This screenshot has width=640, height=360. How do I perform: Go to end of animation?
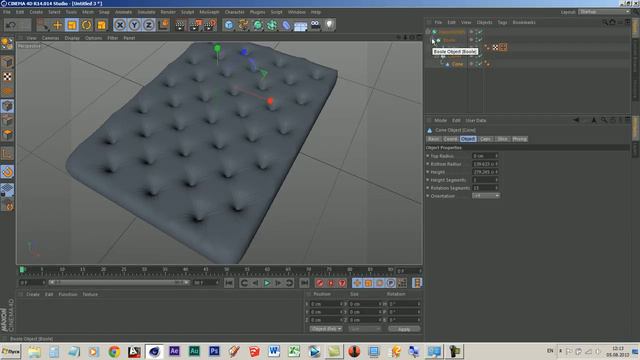[304, 283]
